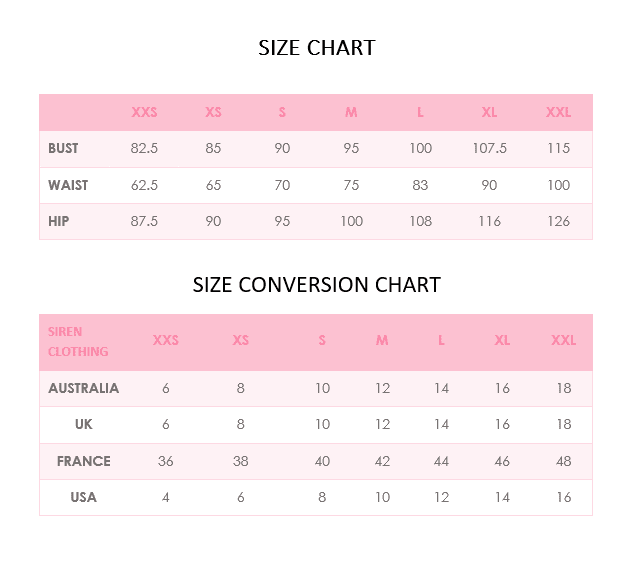Select the WAIST row label
Viewport: 633px width, 568px height.
point(68,185)
